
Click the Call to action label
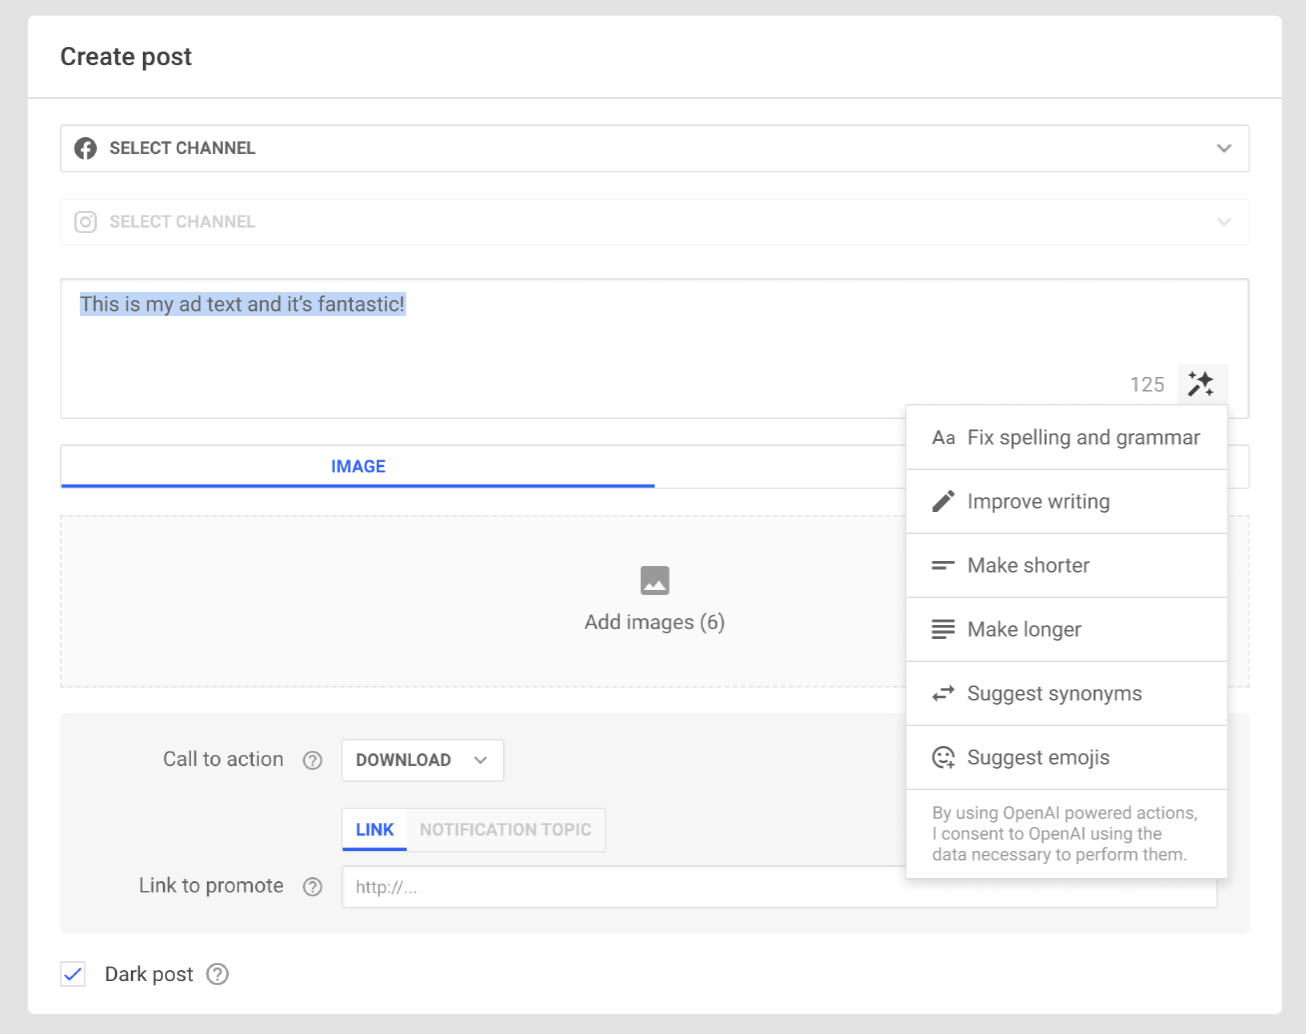pos(223,760)
